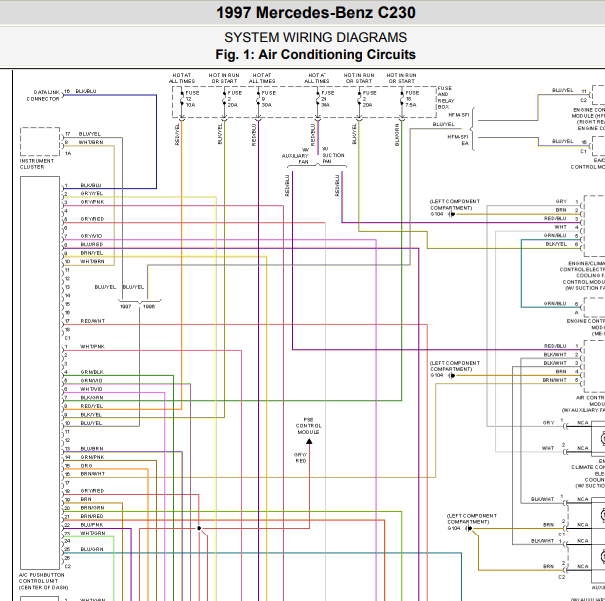Image resolution: width=605 pixels, height=601 pixels.
Task: Click the '1997' year label
Action: (126, 306)
